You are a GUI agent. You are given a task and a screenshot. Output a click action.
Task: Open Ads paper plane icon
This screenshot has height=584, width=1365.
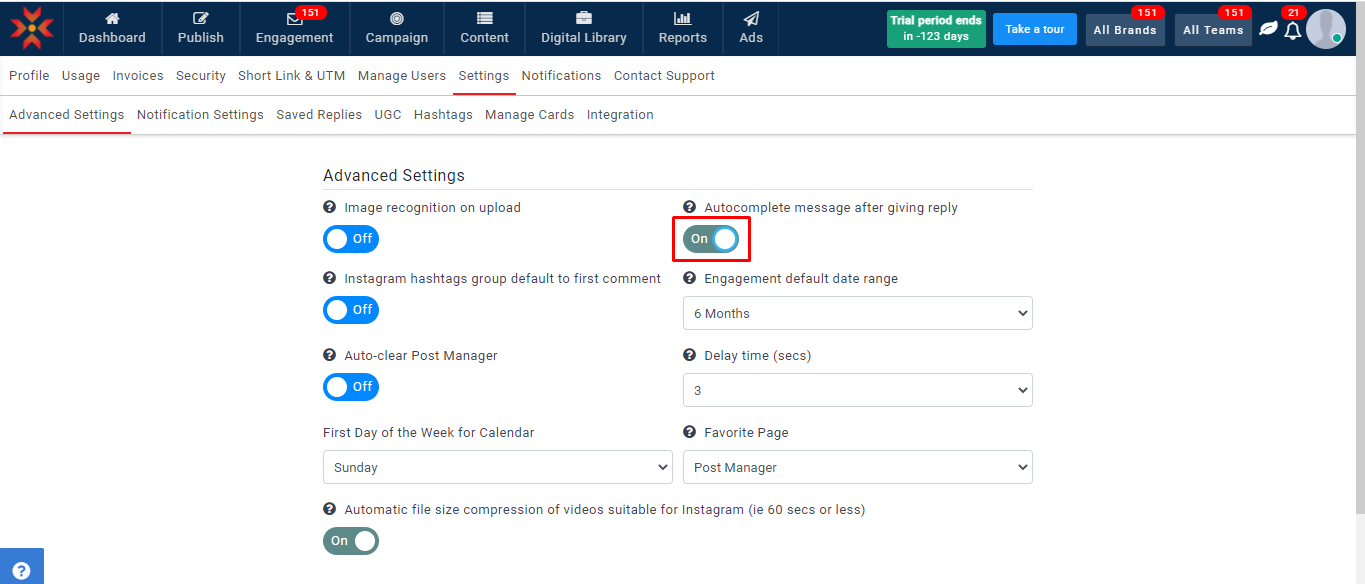[751, 18]
